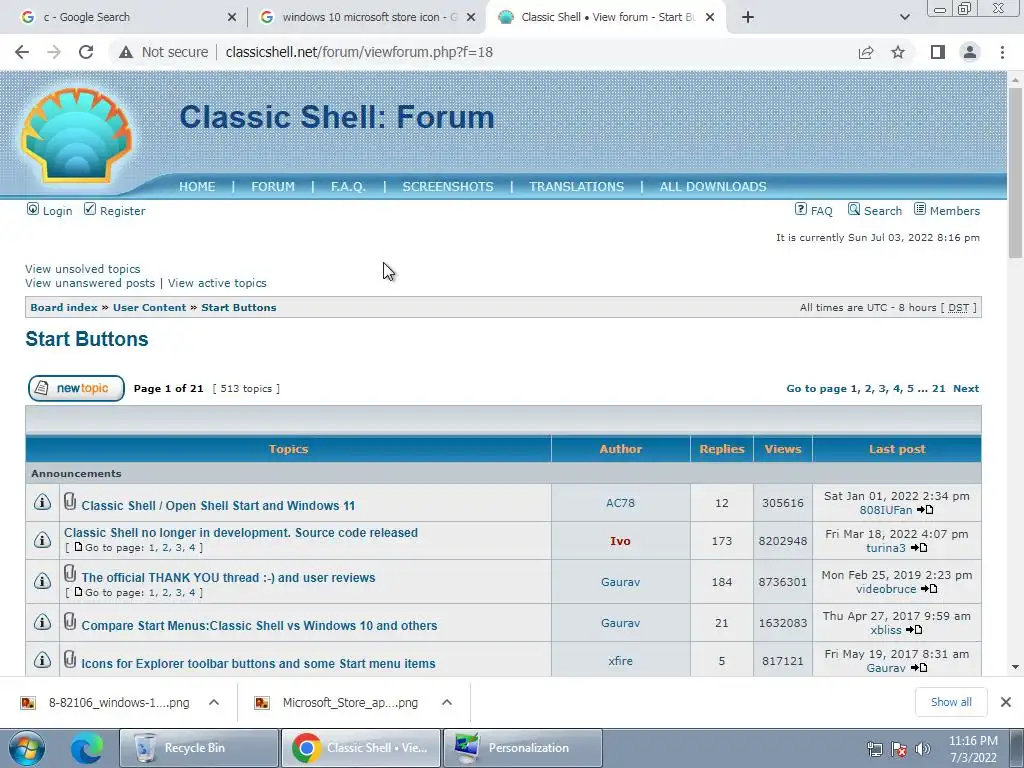Click announcement icon for Windows 11 topic row
1024x768 pixels.
point(42,502)
